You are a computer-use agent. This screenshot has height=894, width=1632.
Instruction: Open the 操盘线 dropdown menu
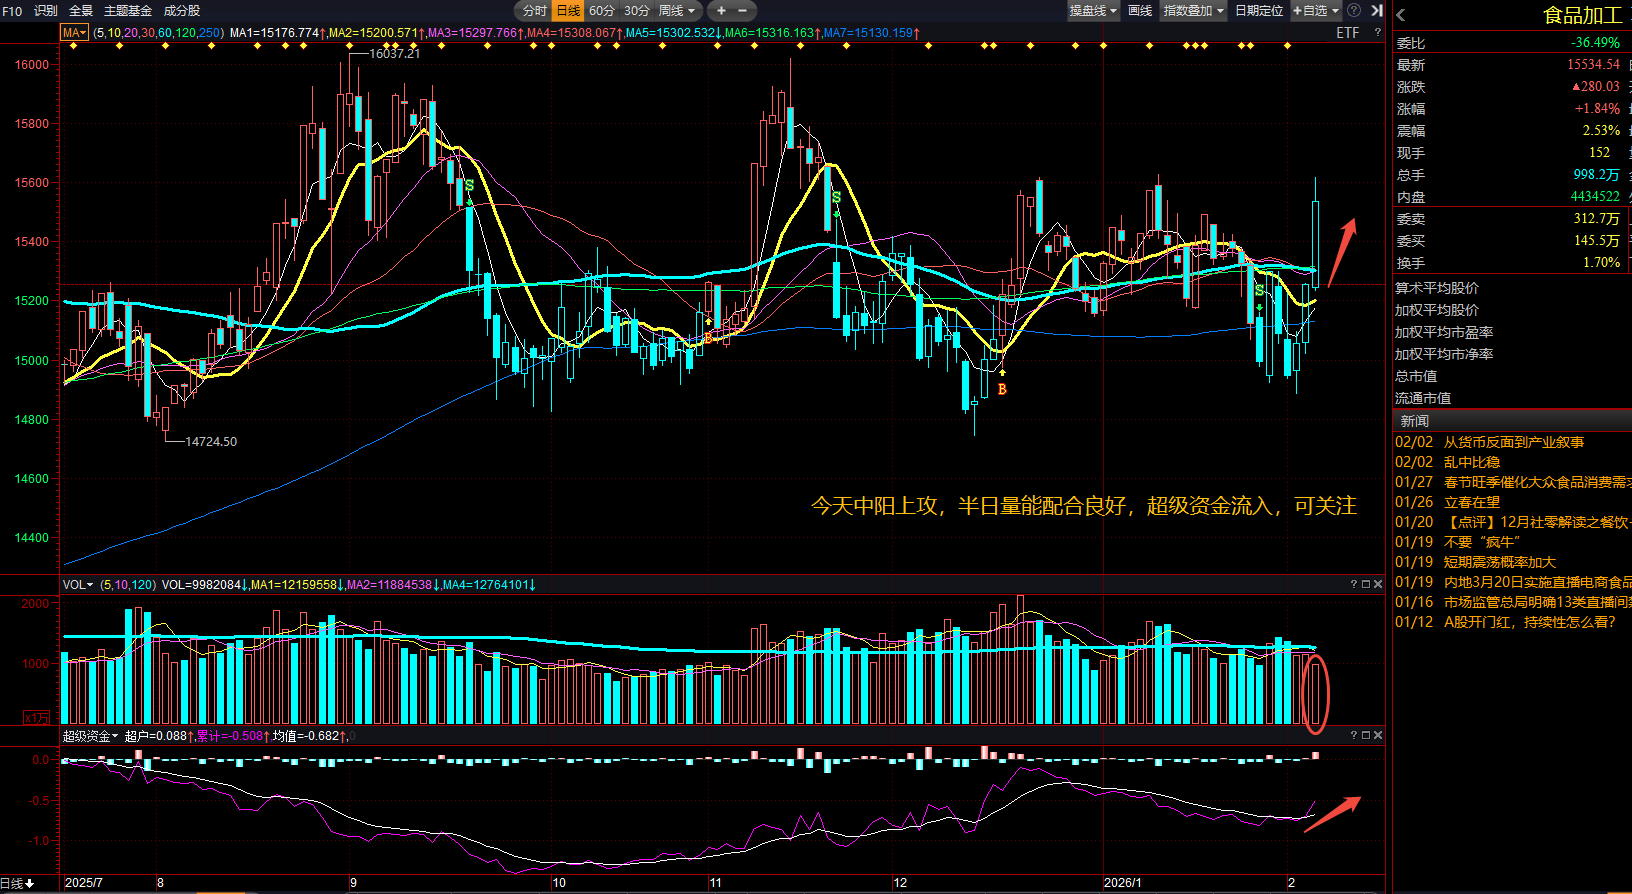point(1093,11)
